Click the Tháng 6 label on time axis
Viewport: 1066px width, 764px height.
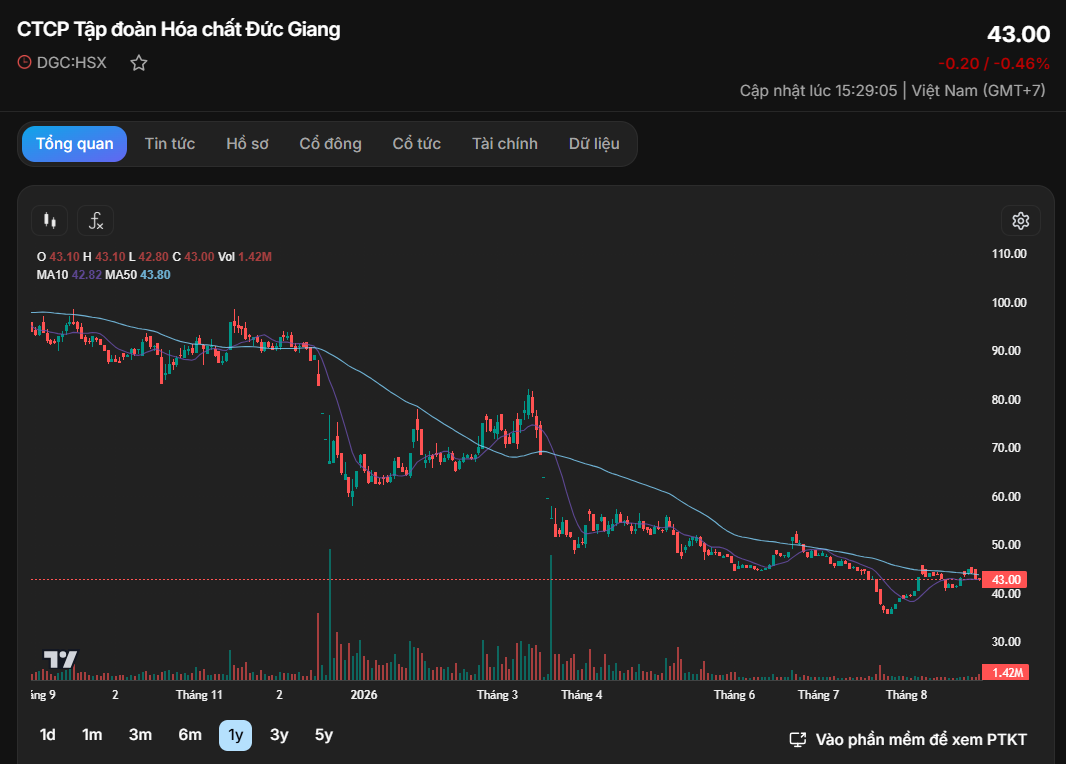pos(734,695)
